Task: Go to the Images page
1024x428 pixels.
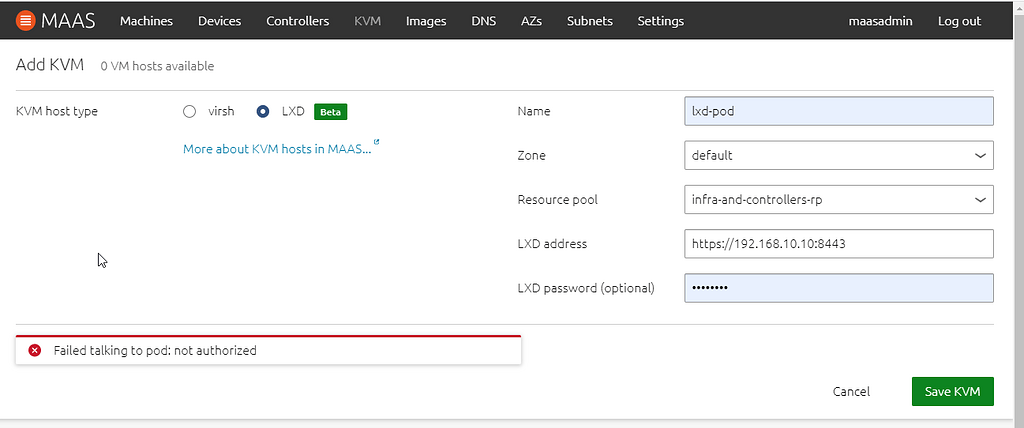Action: pyautogui.click(x=426, y=21)
